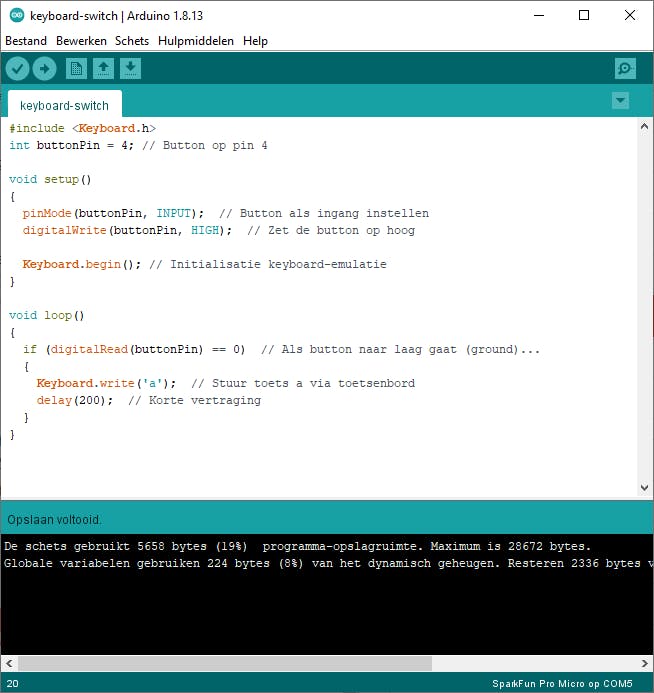Click the comment '// Button op pin 4'
Viewport: 654px width, 693px height.
click(x=205, y=145)
